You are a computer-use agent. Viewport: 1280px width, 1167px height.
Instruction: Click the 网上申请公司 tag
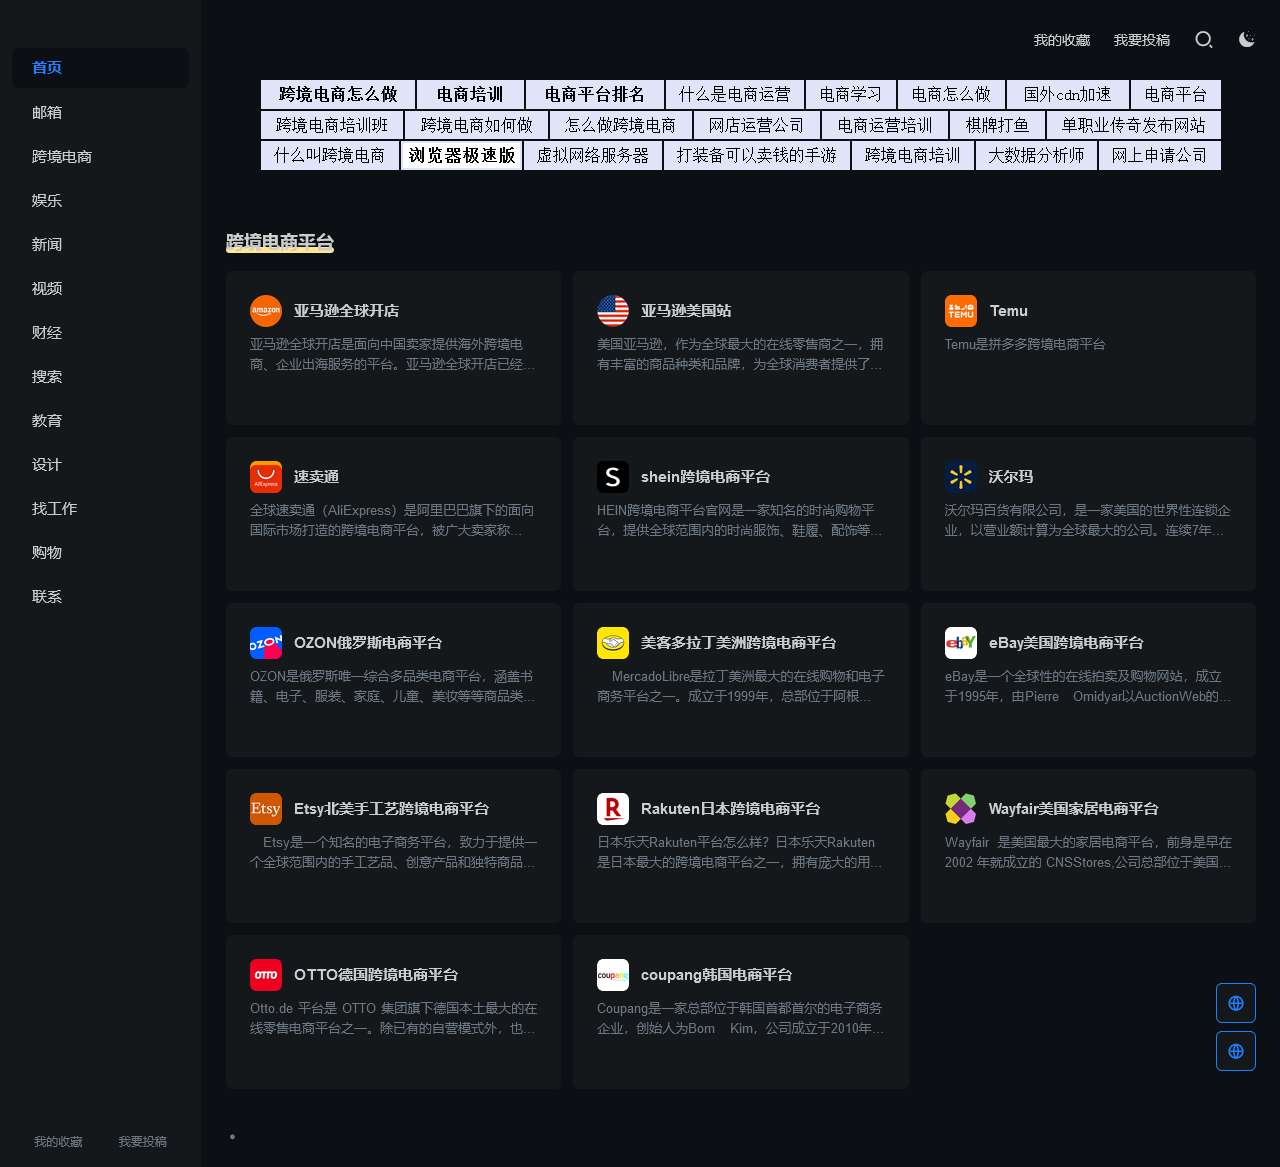(x=1159, y=156)
